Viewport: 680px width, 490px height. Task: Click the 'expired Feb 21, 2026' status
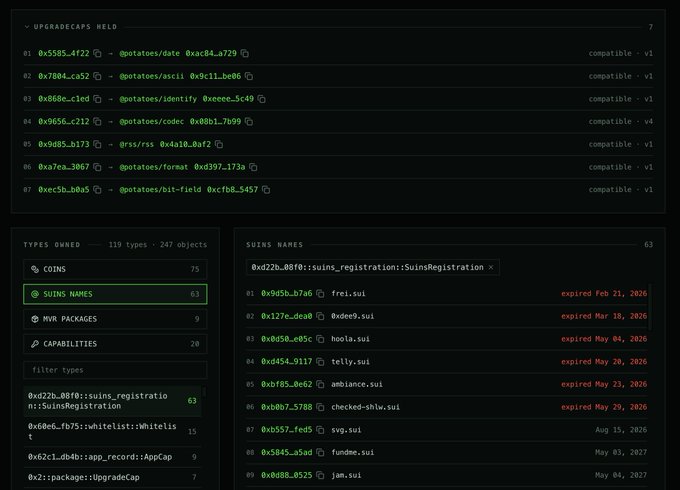pos(604,294)
